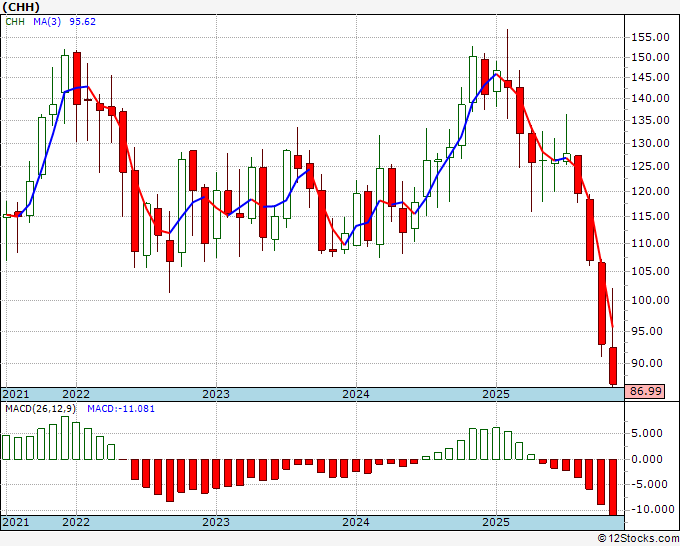Click the 95.62 moving average value
The height and width of the screenshot is (546, 680).
click(82, 22)
